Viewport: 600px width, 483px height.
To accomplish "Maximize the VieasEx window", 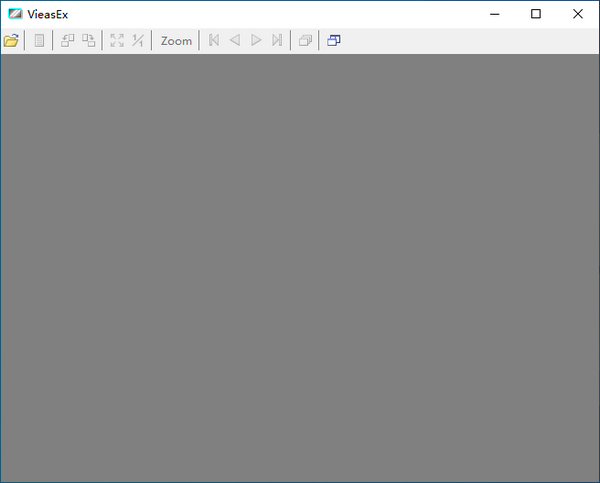I will [x=536, y=14].
